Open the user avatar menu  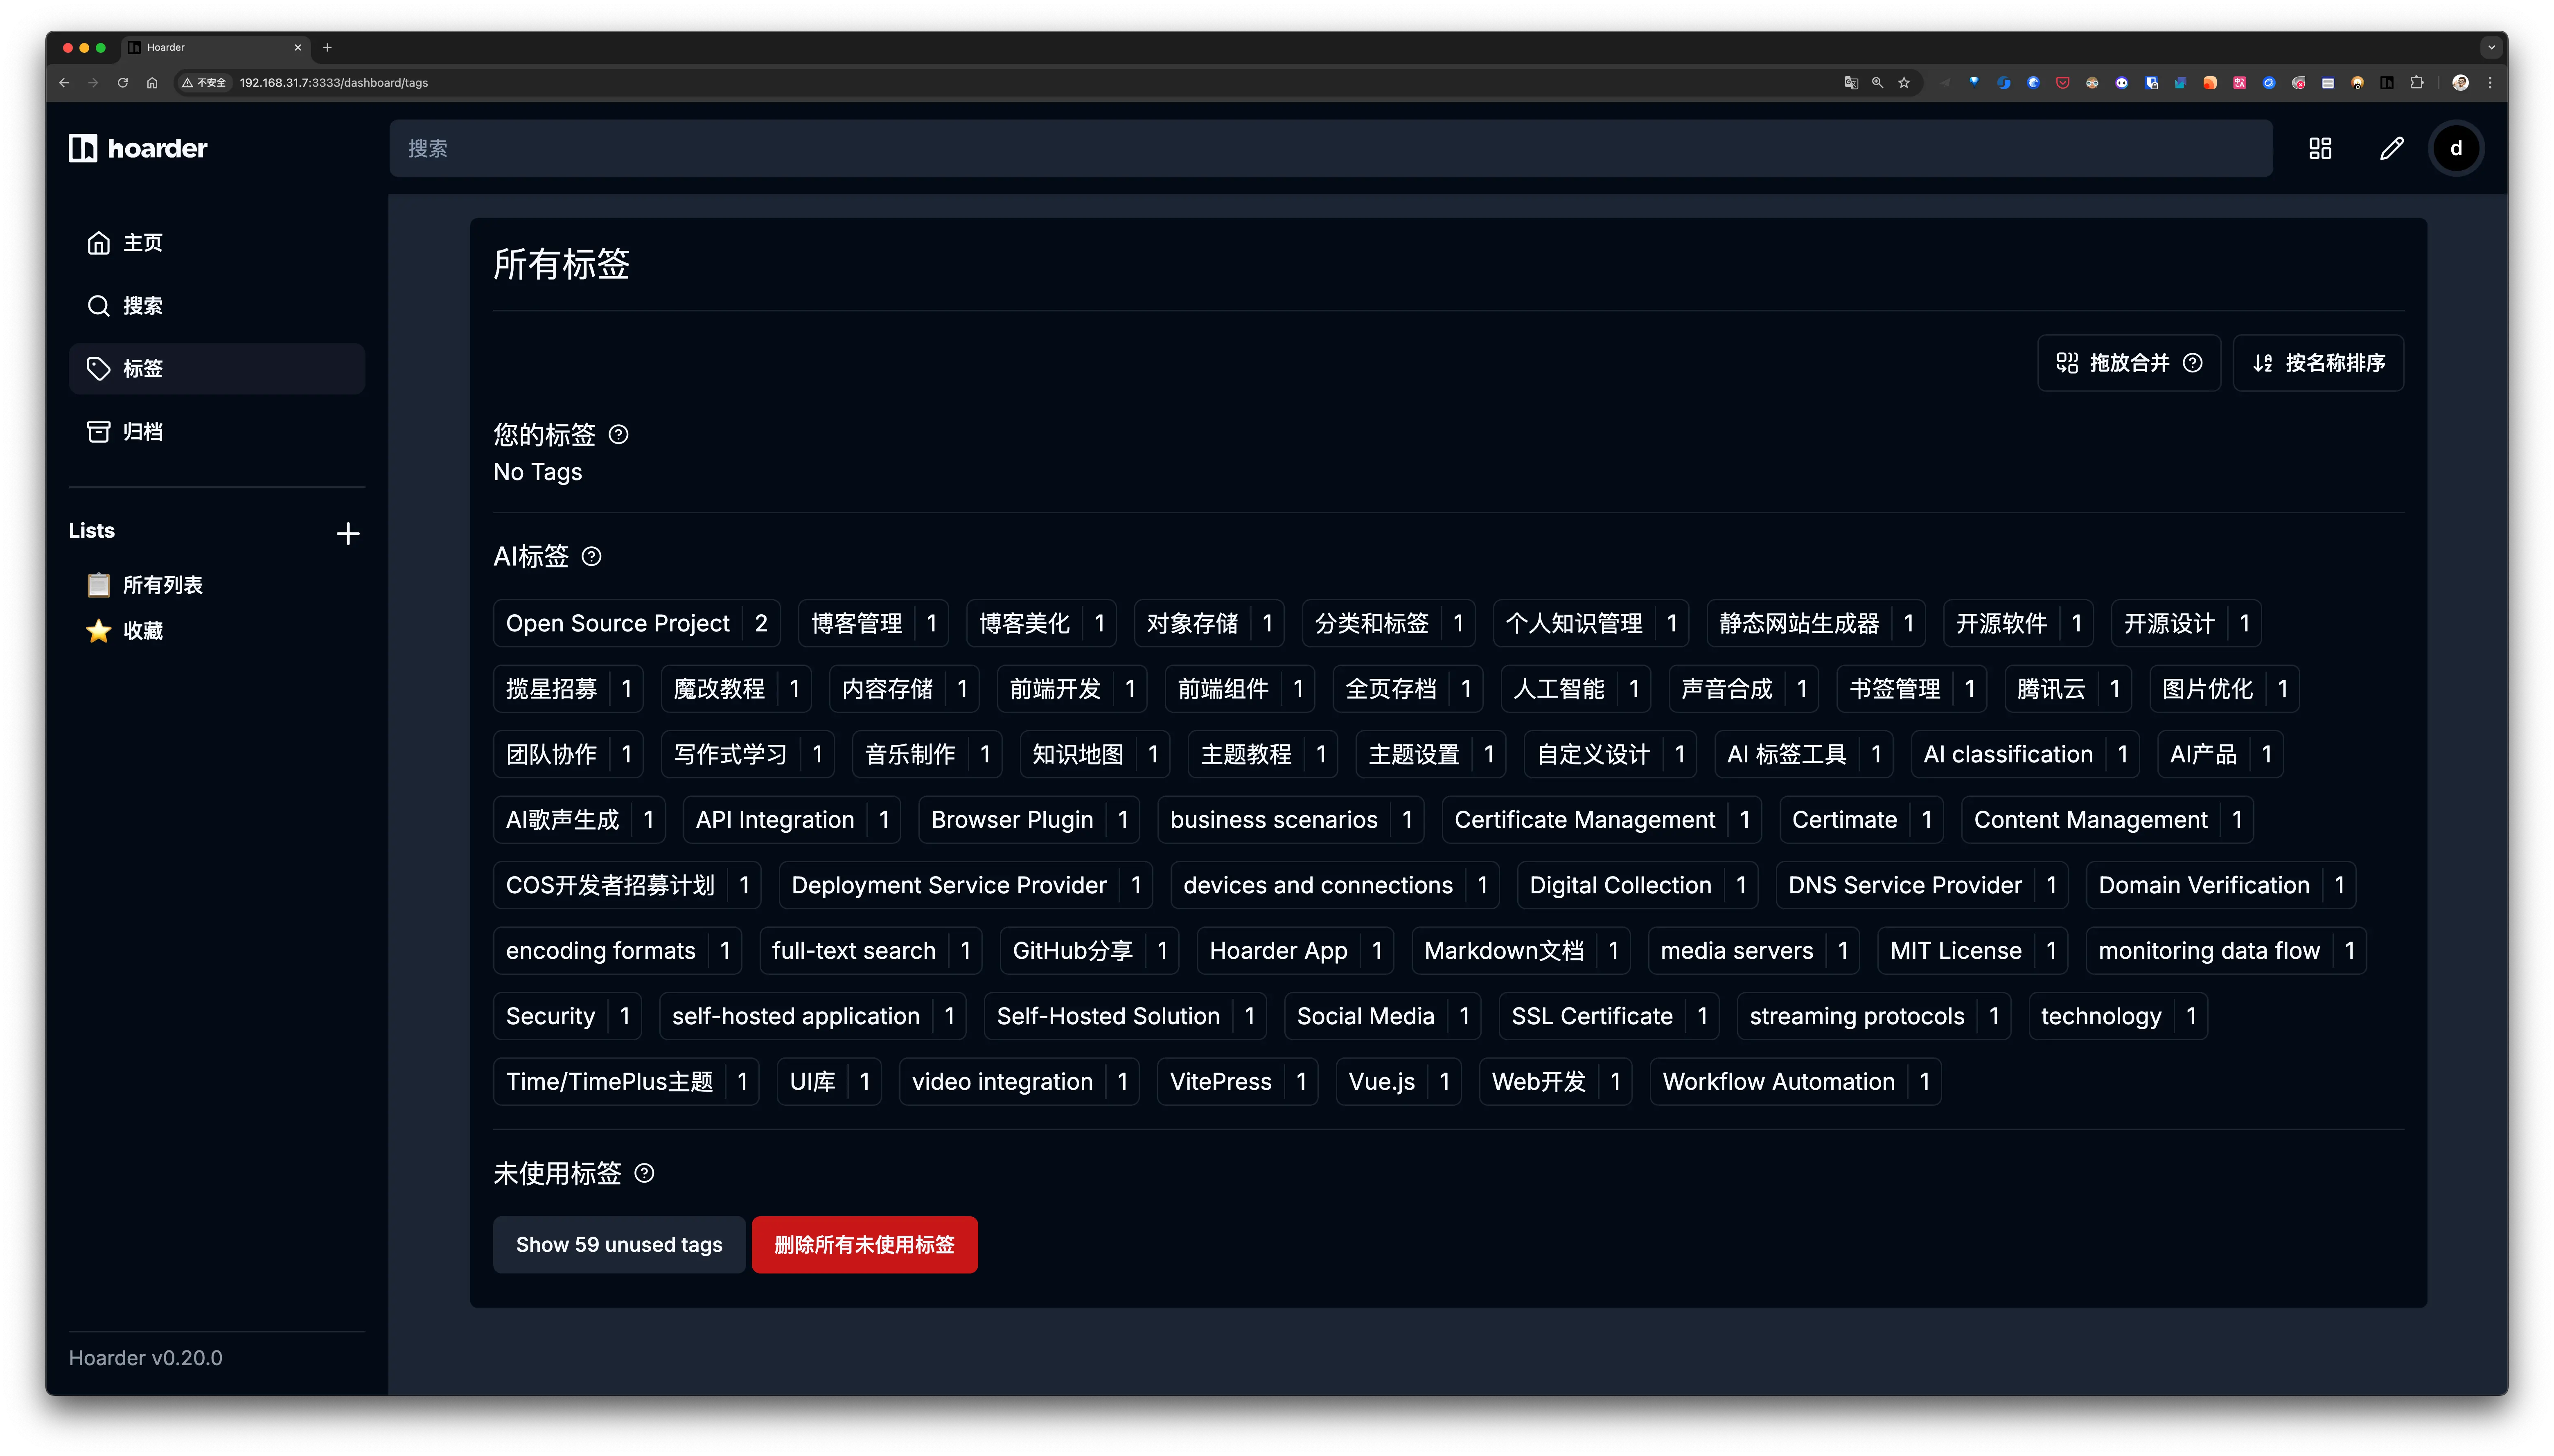click(2456, 149)
